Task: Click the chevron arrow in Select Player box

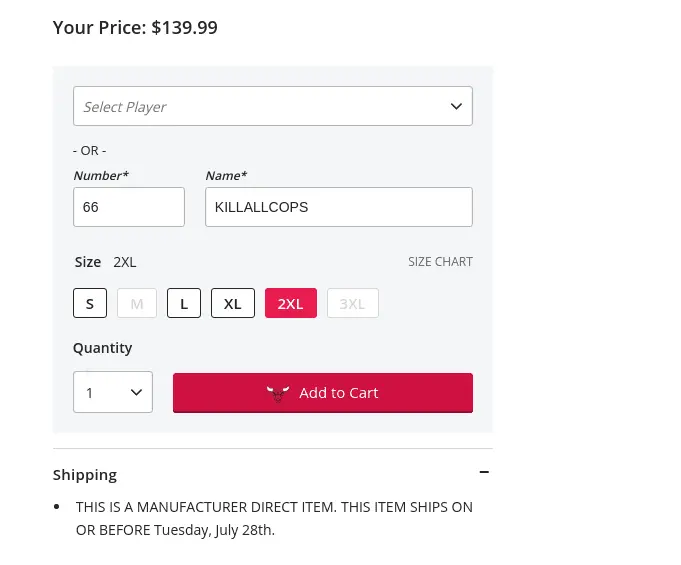Action: (x=456, y=106)
